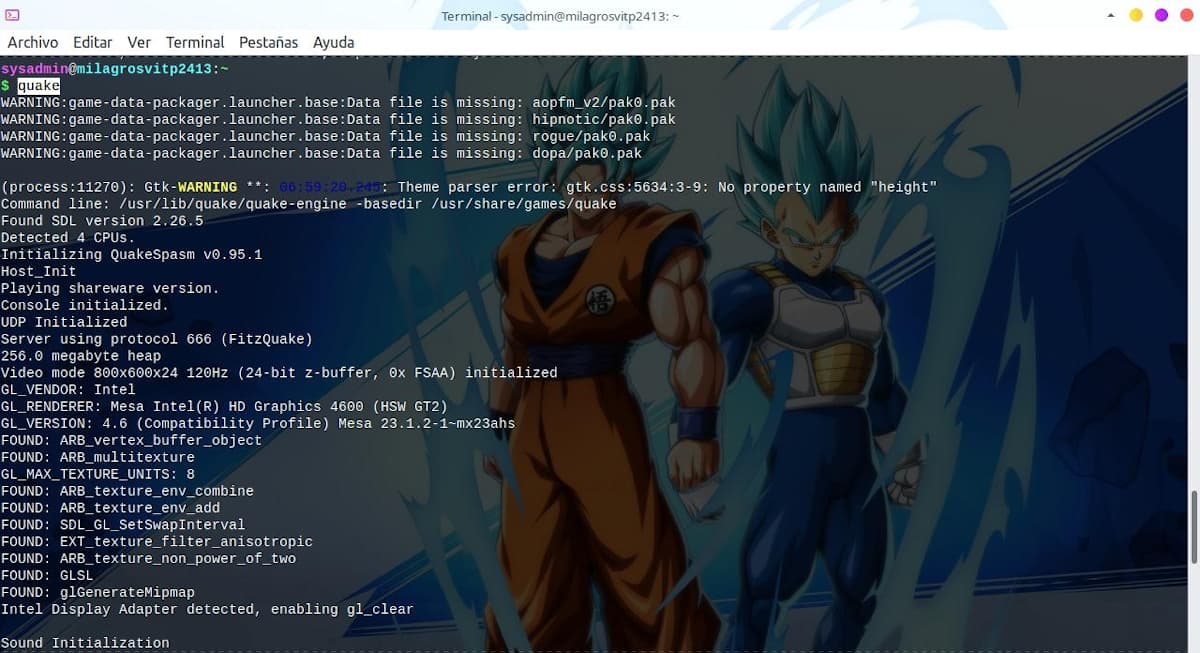1200x653 pixels.
Task: Open the Archivo menu
Action: click(x=33, y=43)
